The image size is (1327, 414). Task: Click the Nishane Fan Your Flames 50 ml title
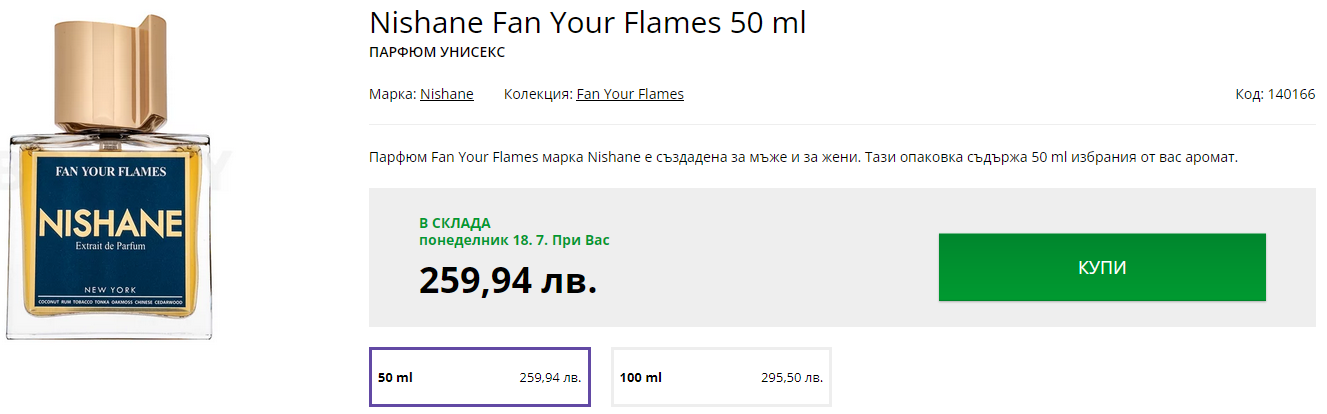pos(587,23)
